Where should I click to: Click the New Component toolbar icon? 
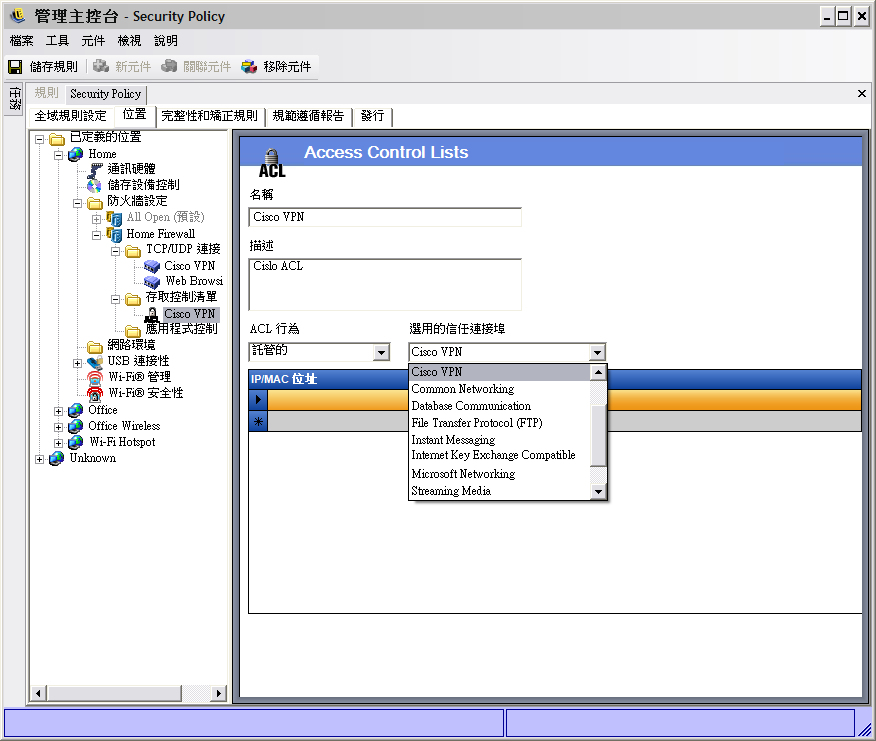[x=101, y=66]
